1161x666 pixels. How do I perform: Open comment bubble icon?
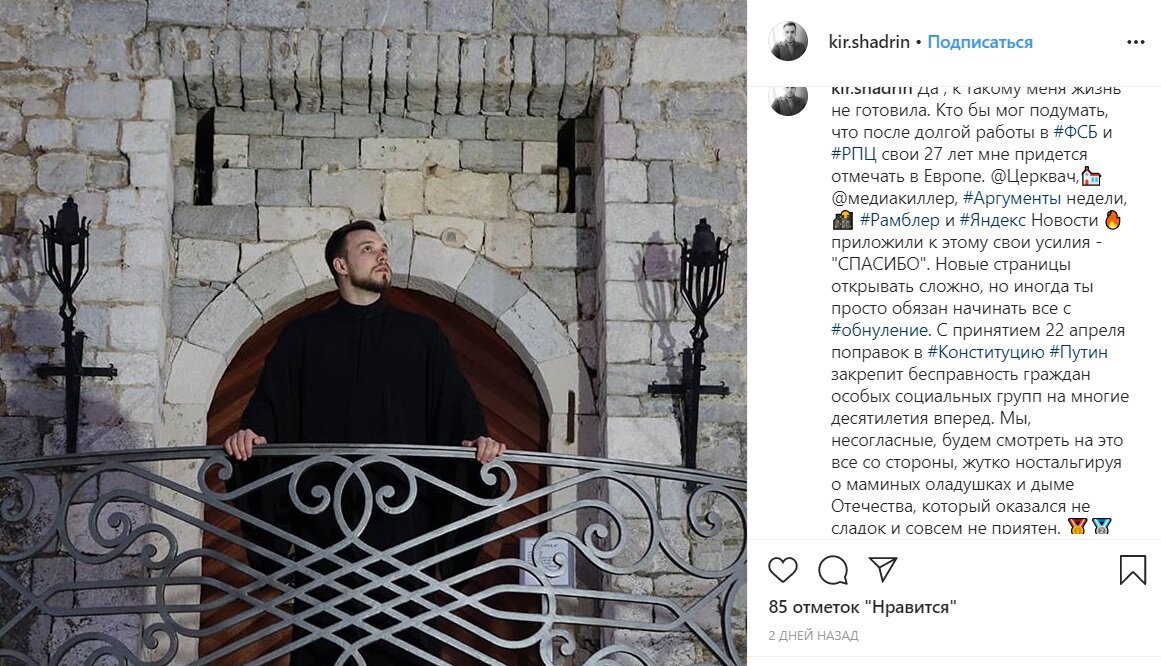[x=833, y=570]
